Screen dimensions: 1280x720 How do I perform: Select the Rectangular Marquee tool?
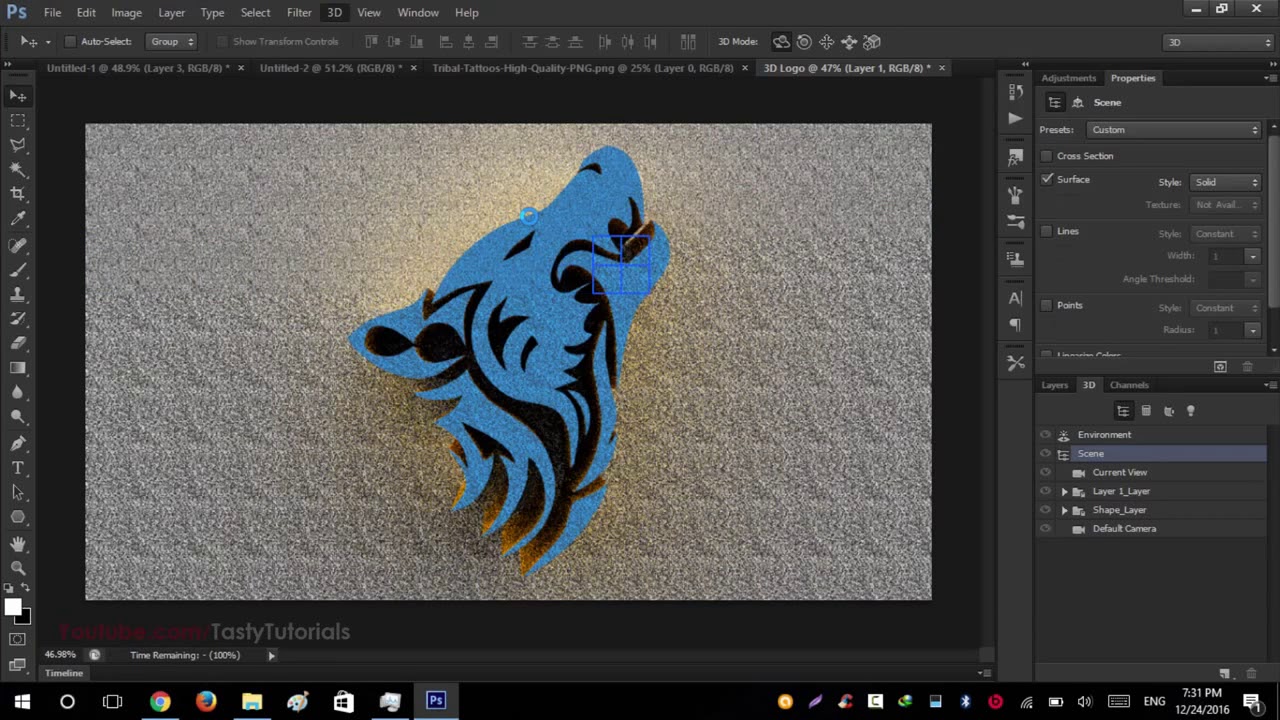tap(18, 120)
